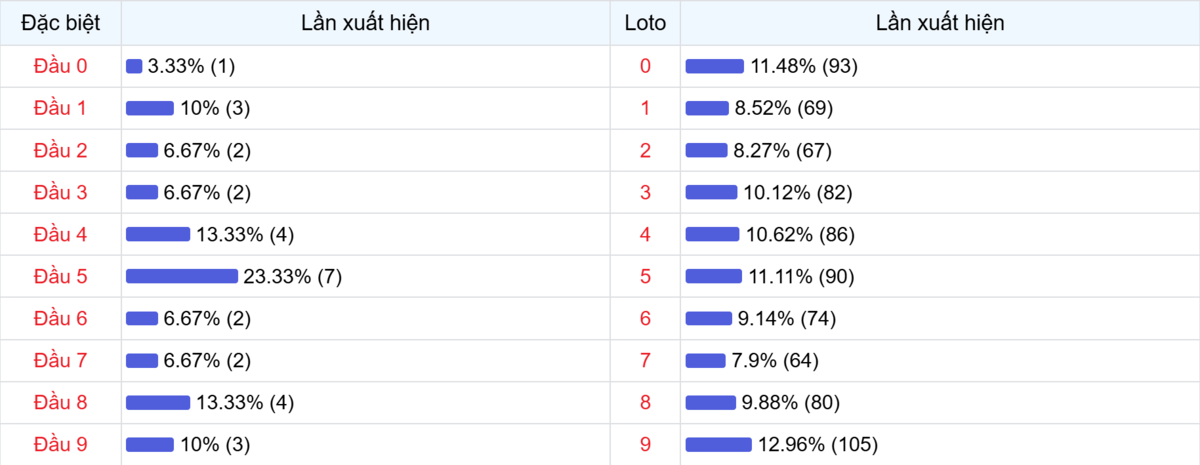Select Loto number 9 label
The width and height of the screenshot is (1200, 465).
[x=645, y=444]
